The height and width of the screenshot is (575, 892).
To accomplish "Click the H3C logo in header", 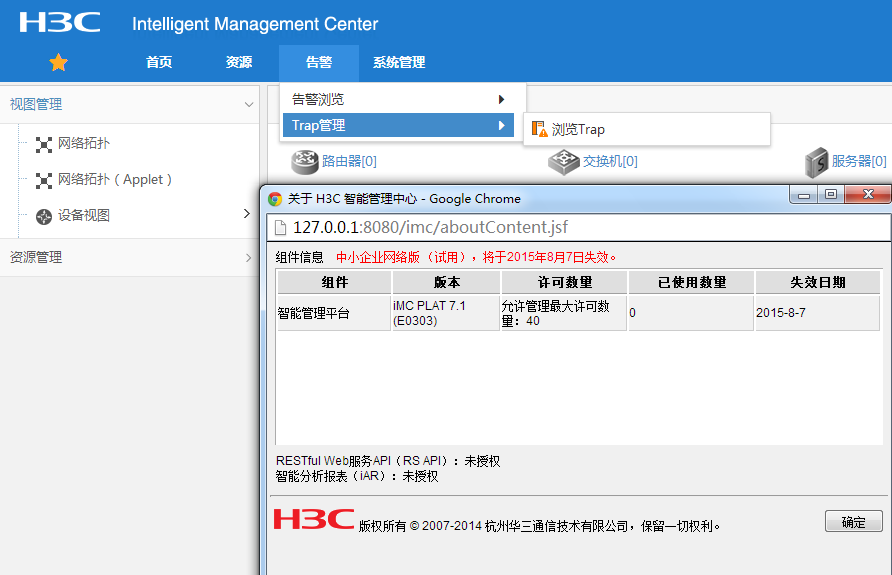I will click(60, 23).
